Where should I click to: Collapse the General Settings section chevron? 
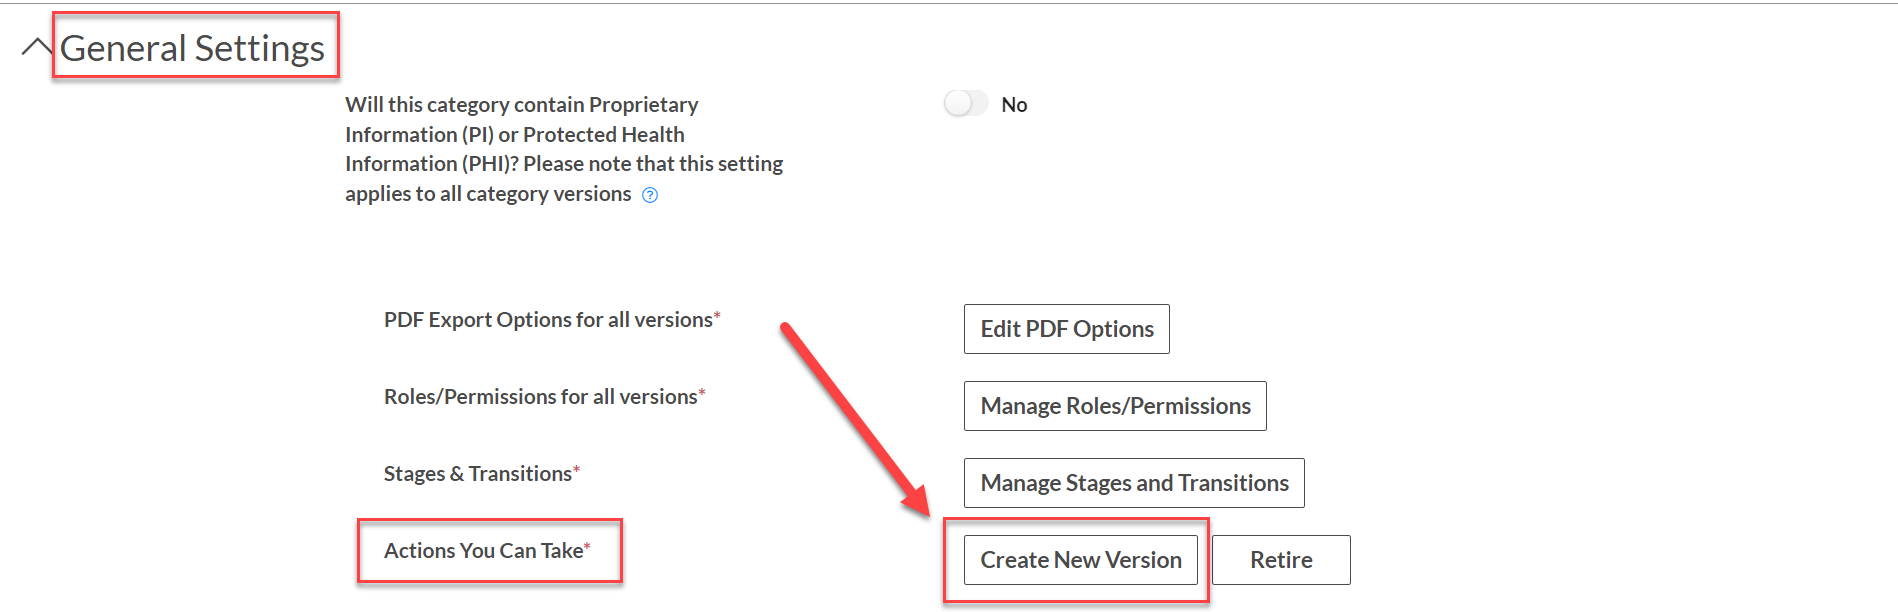pos(37,47)
